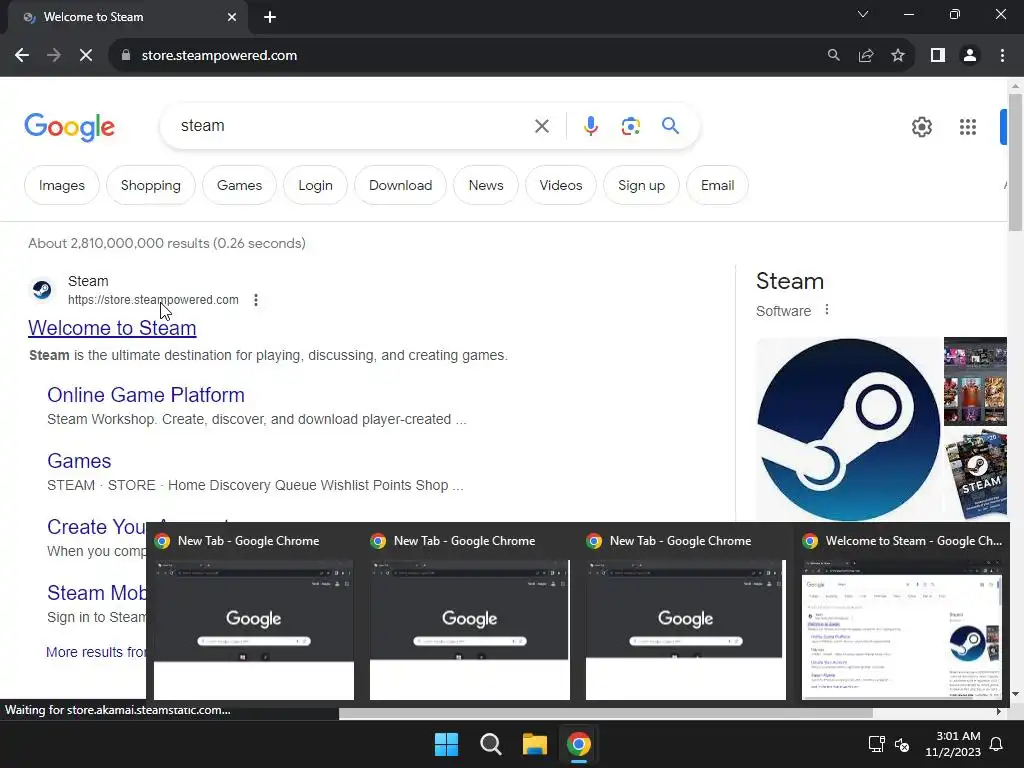Select the Shopping filter chip

click(151, 185)
